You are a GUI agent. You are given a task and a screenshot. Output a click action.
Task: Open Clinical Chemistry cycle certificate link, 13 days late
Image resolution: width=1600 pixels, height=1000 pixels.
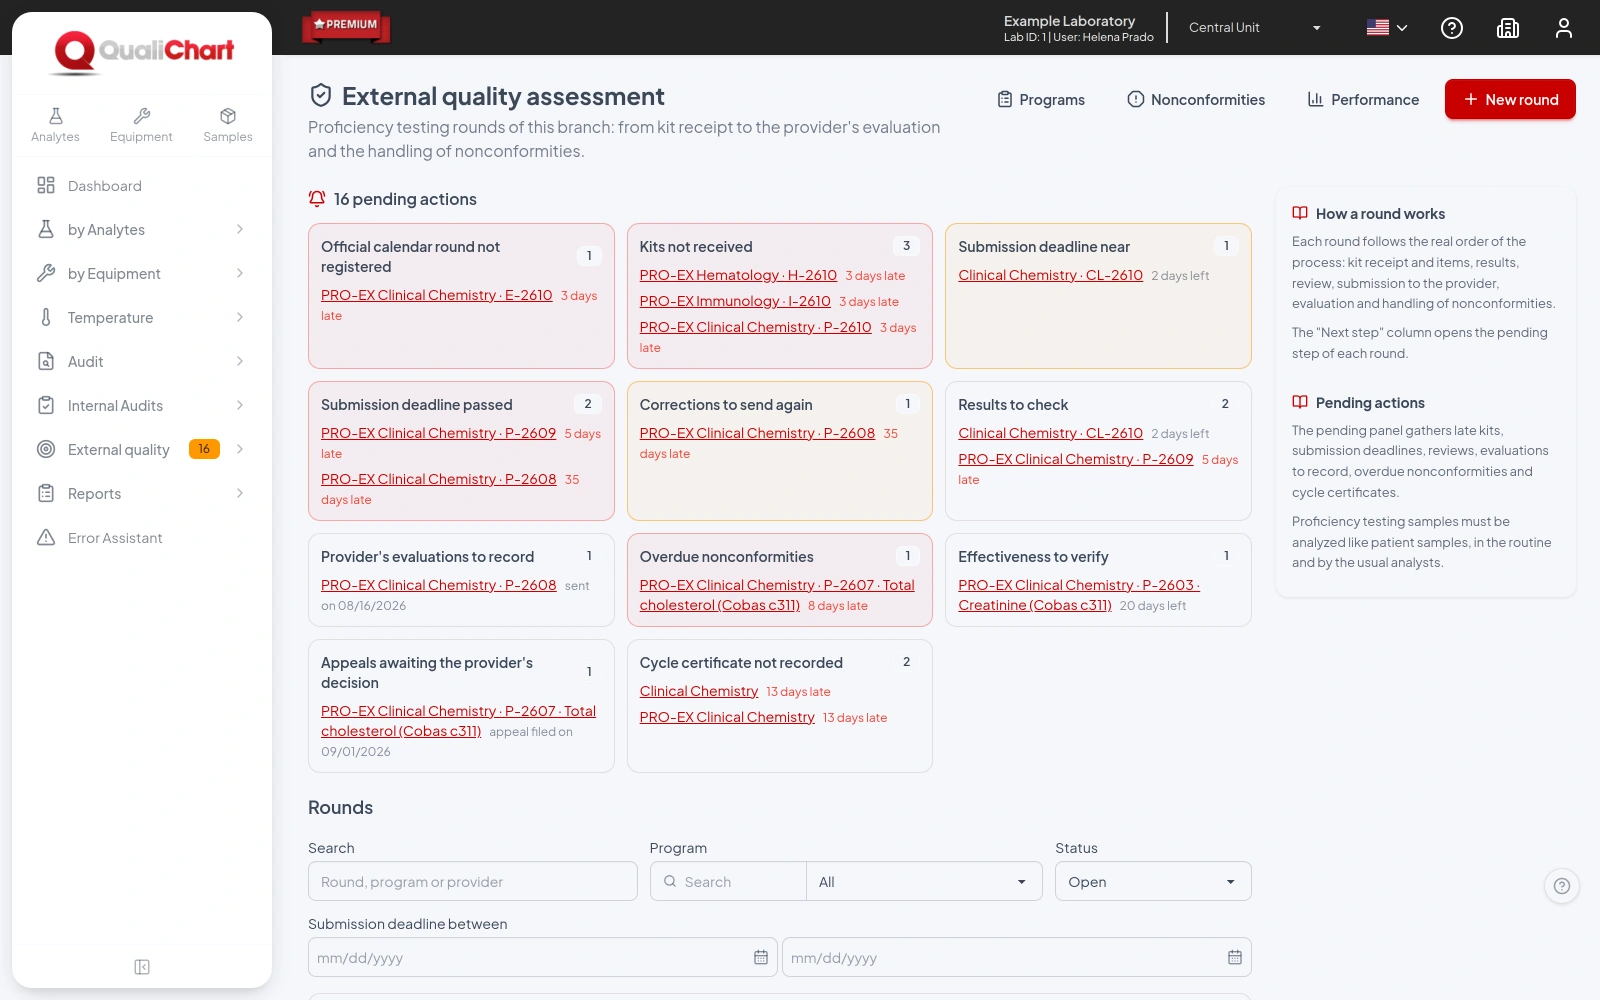pyautogui.click(x=699, y=691)
